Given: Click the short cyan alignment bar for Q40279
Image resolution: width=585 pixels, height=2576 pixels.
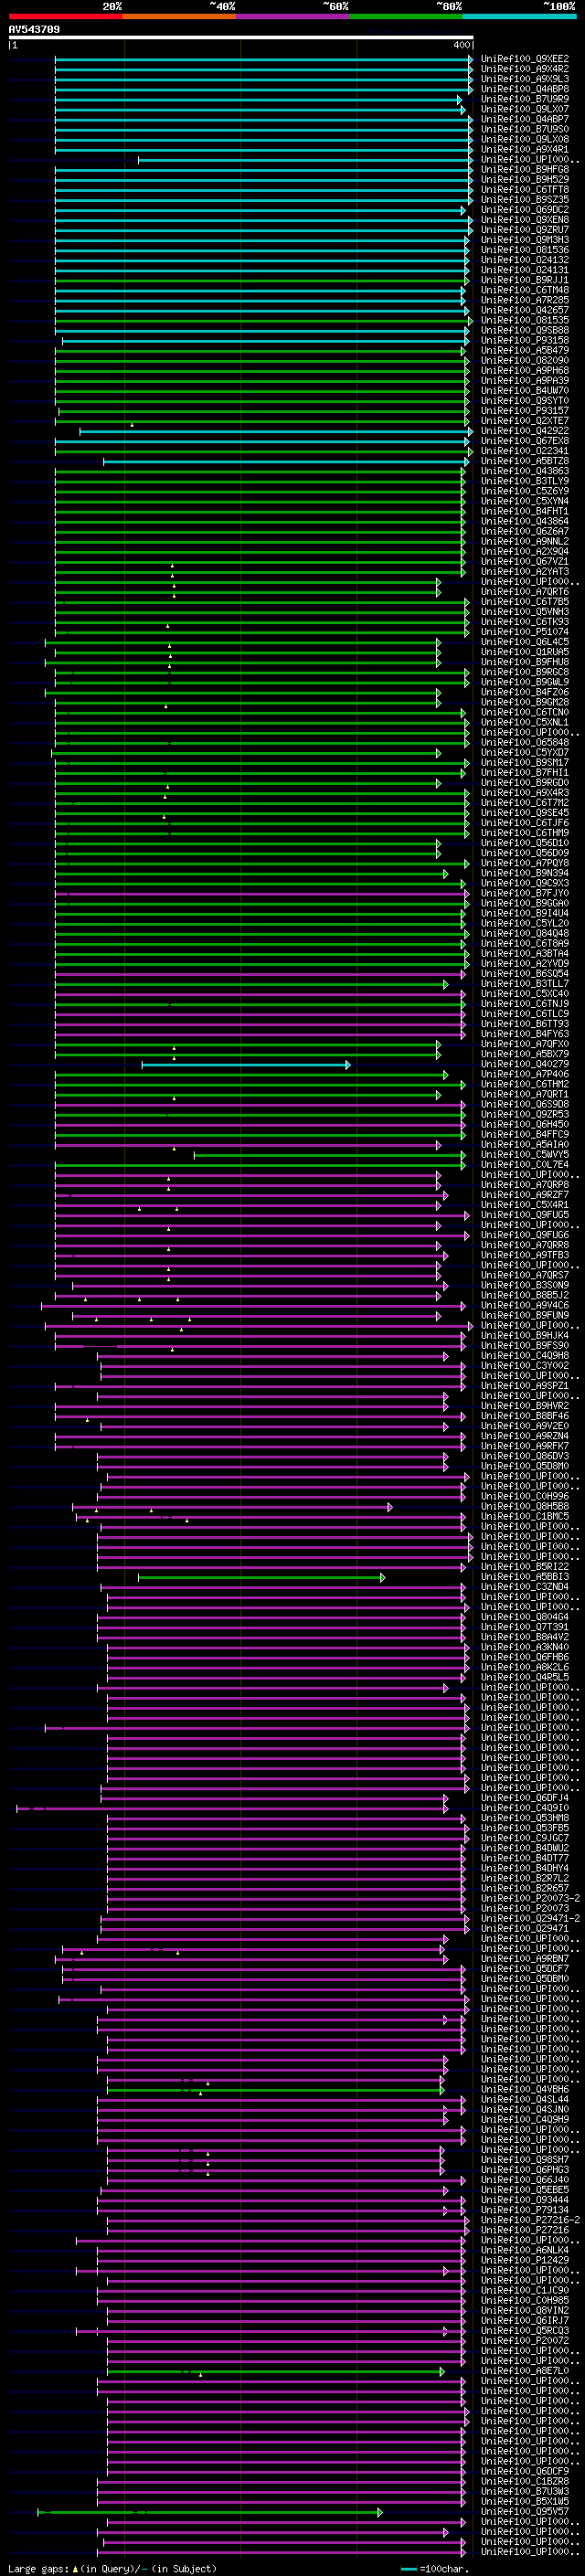Looking at the screenshot, I should coord(245,1065).
